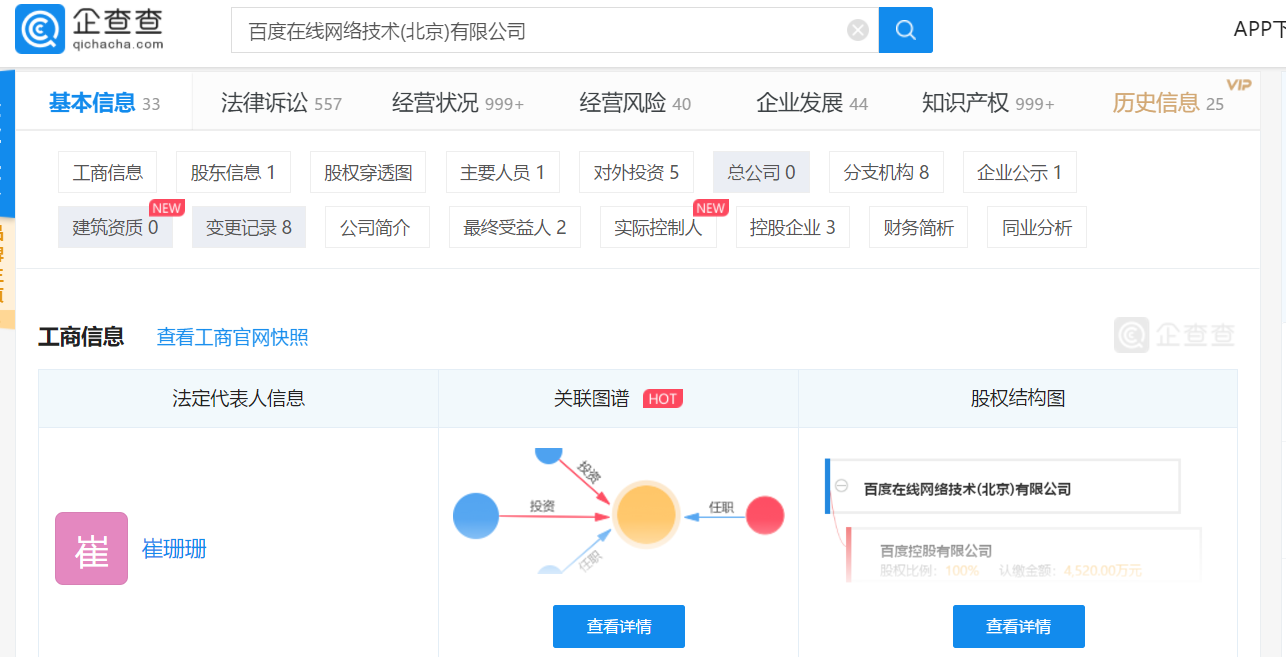Open the VIP 历史信息 tab
The height and width of the screenshot is (657, 1286).
click(1168, 102)
